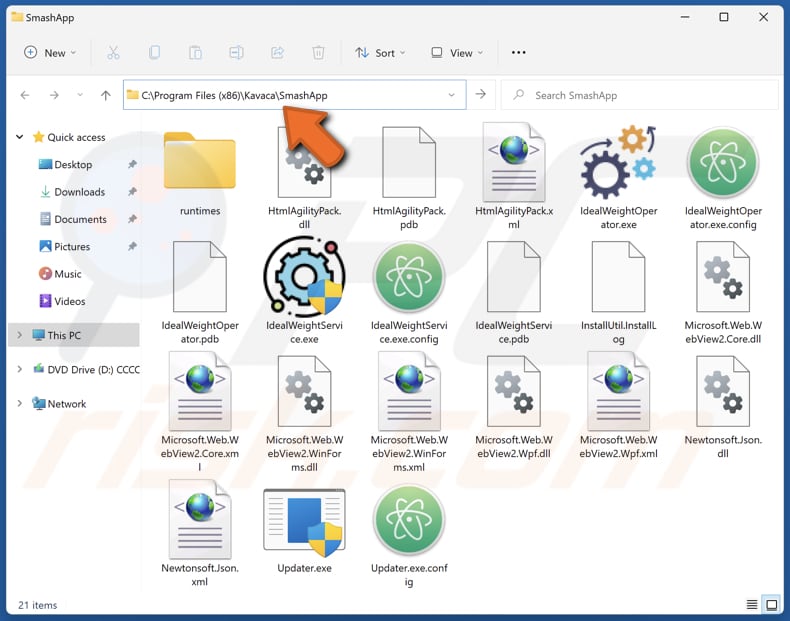Click the Delete trash icon in toolbar
The image size is (790, 621).
click(x=318, y=53)
